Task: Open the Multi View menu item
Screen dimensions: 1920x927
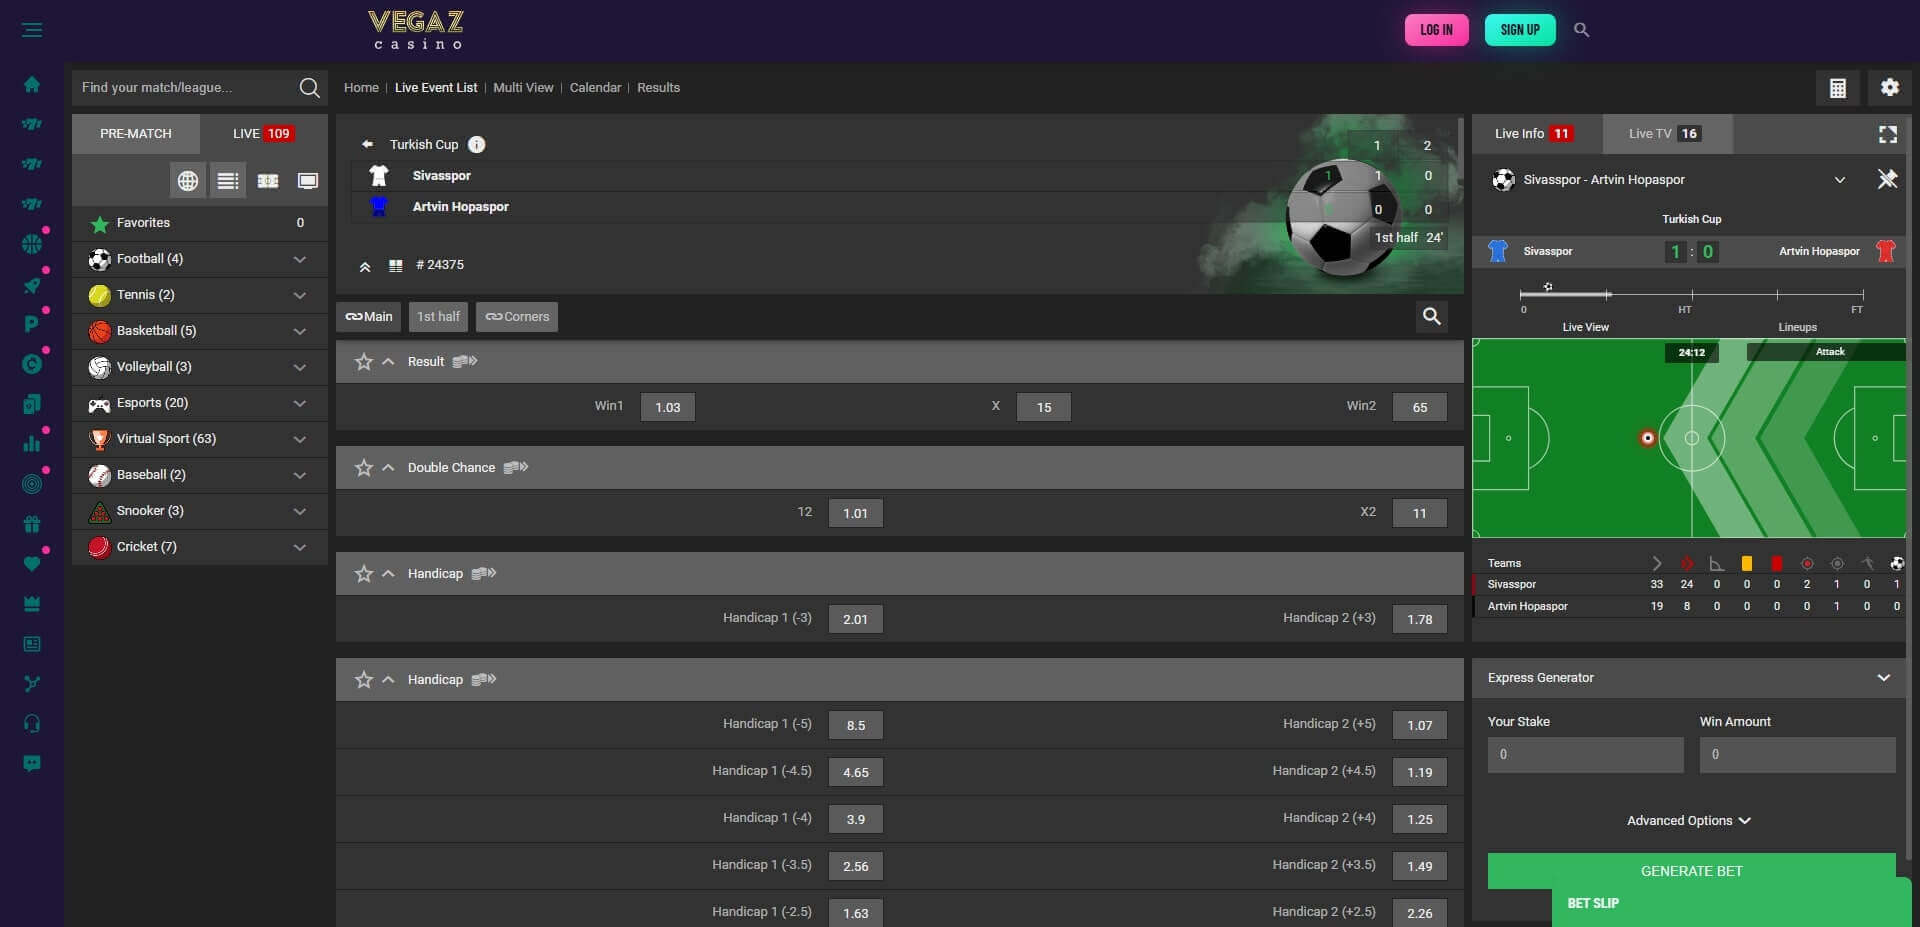Action: [523, 87]
